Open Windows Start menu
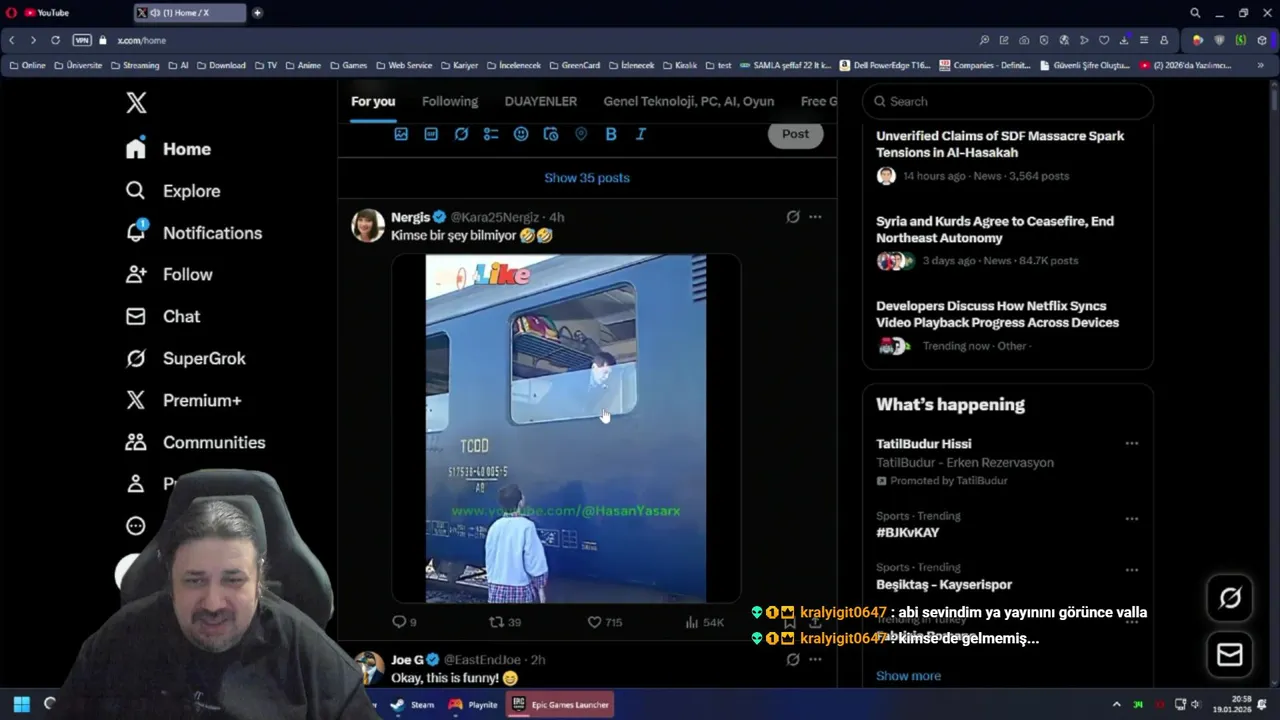Image resolution: width=1280 pixels, height=720 pixels. coord(21,704)
